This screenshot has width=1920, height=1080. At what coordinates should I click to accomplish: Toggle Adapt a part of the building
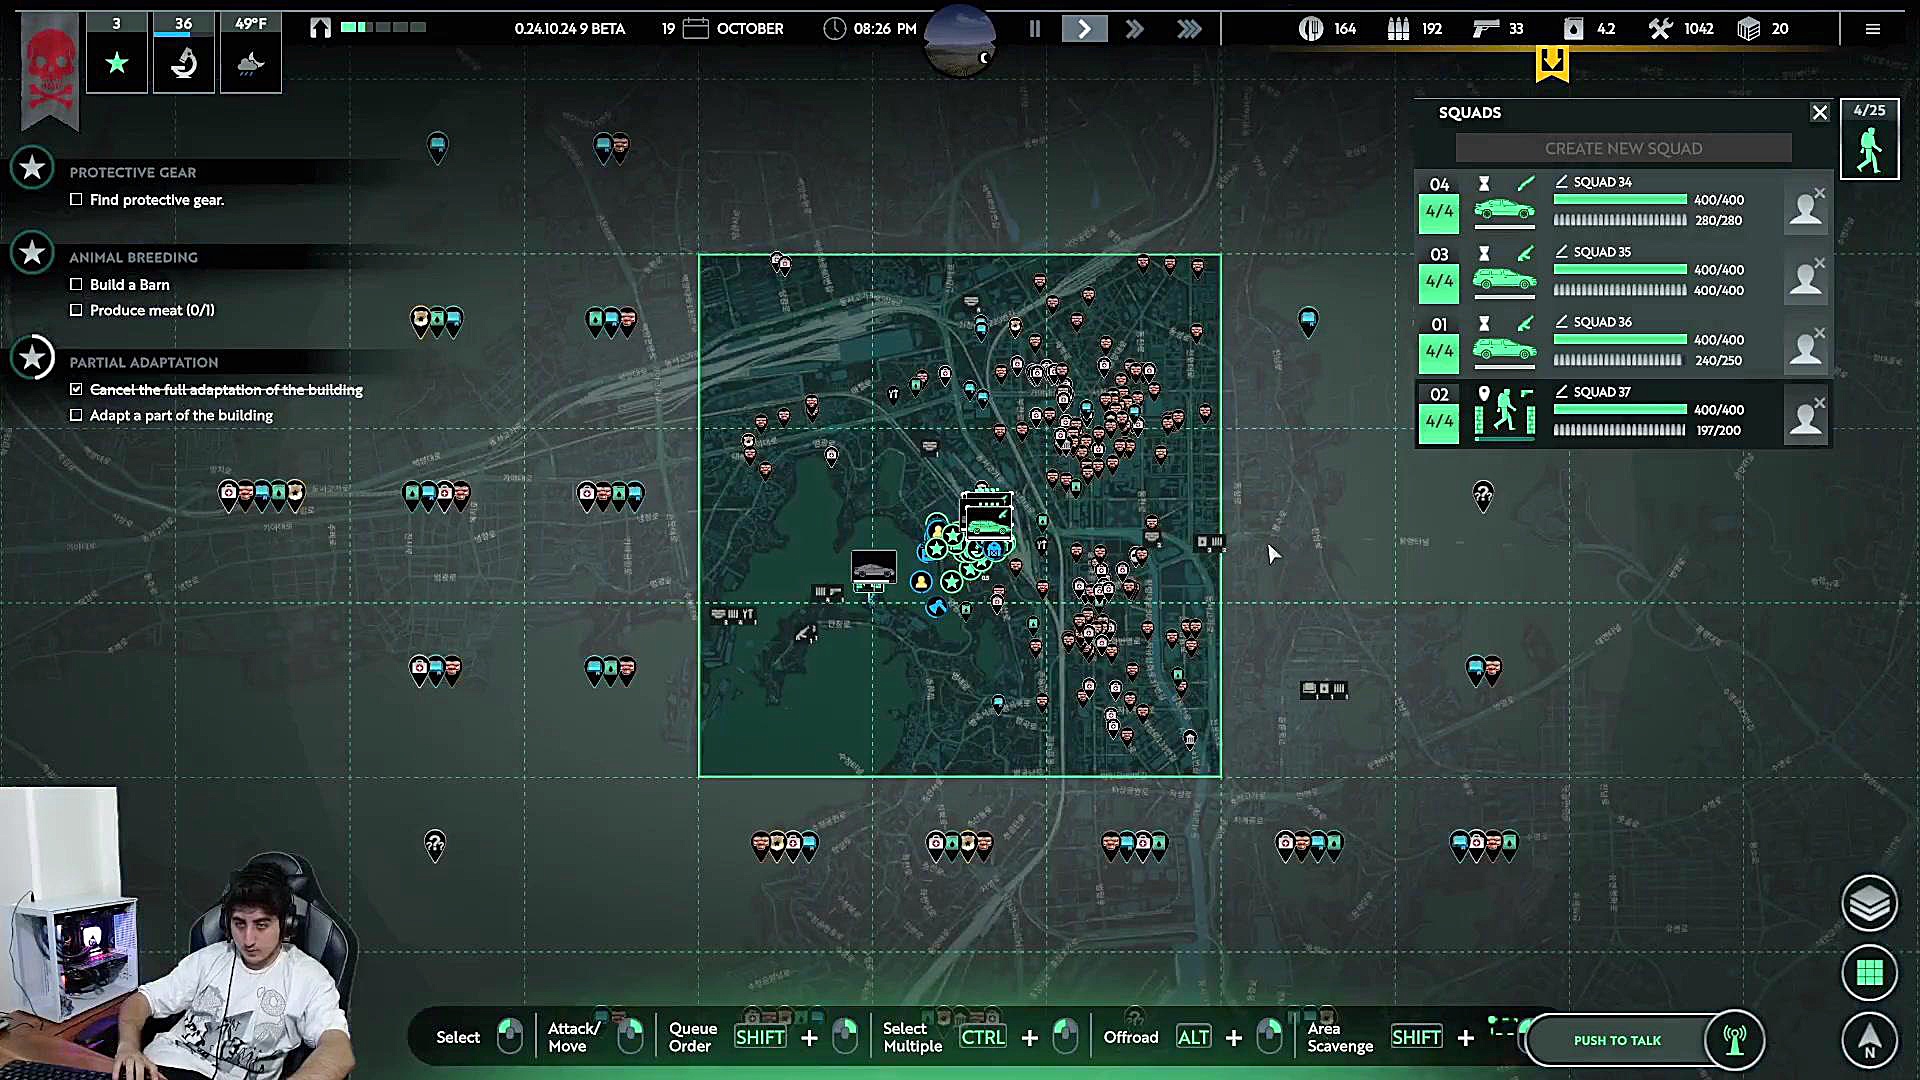tap(76, 415)
